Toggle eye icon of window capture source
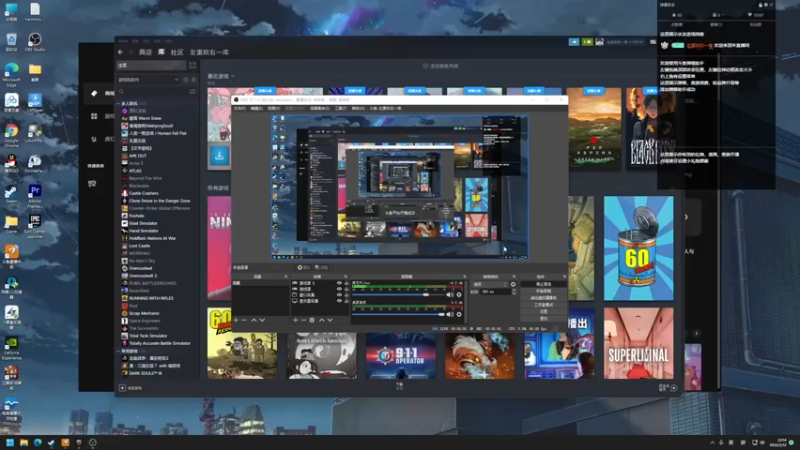This screenshot has height=450, width=800. pyautogui.click(x=339, y=295)
